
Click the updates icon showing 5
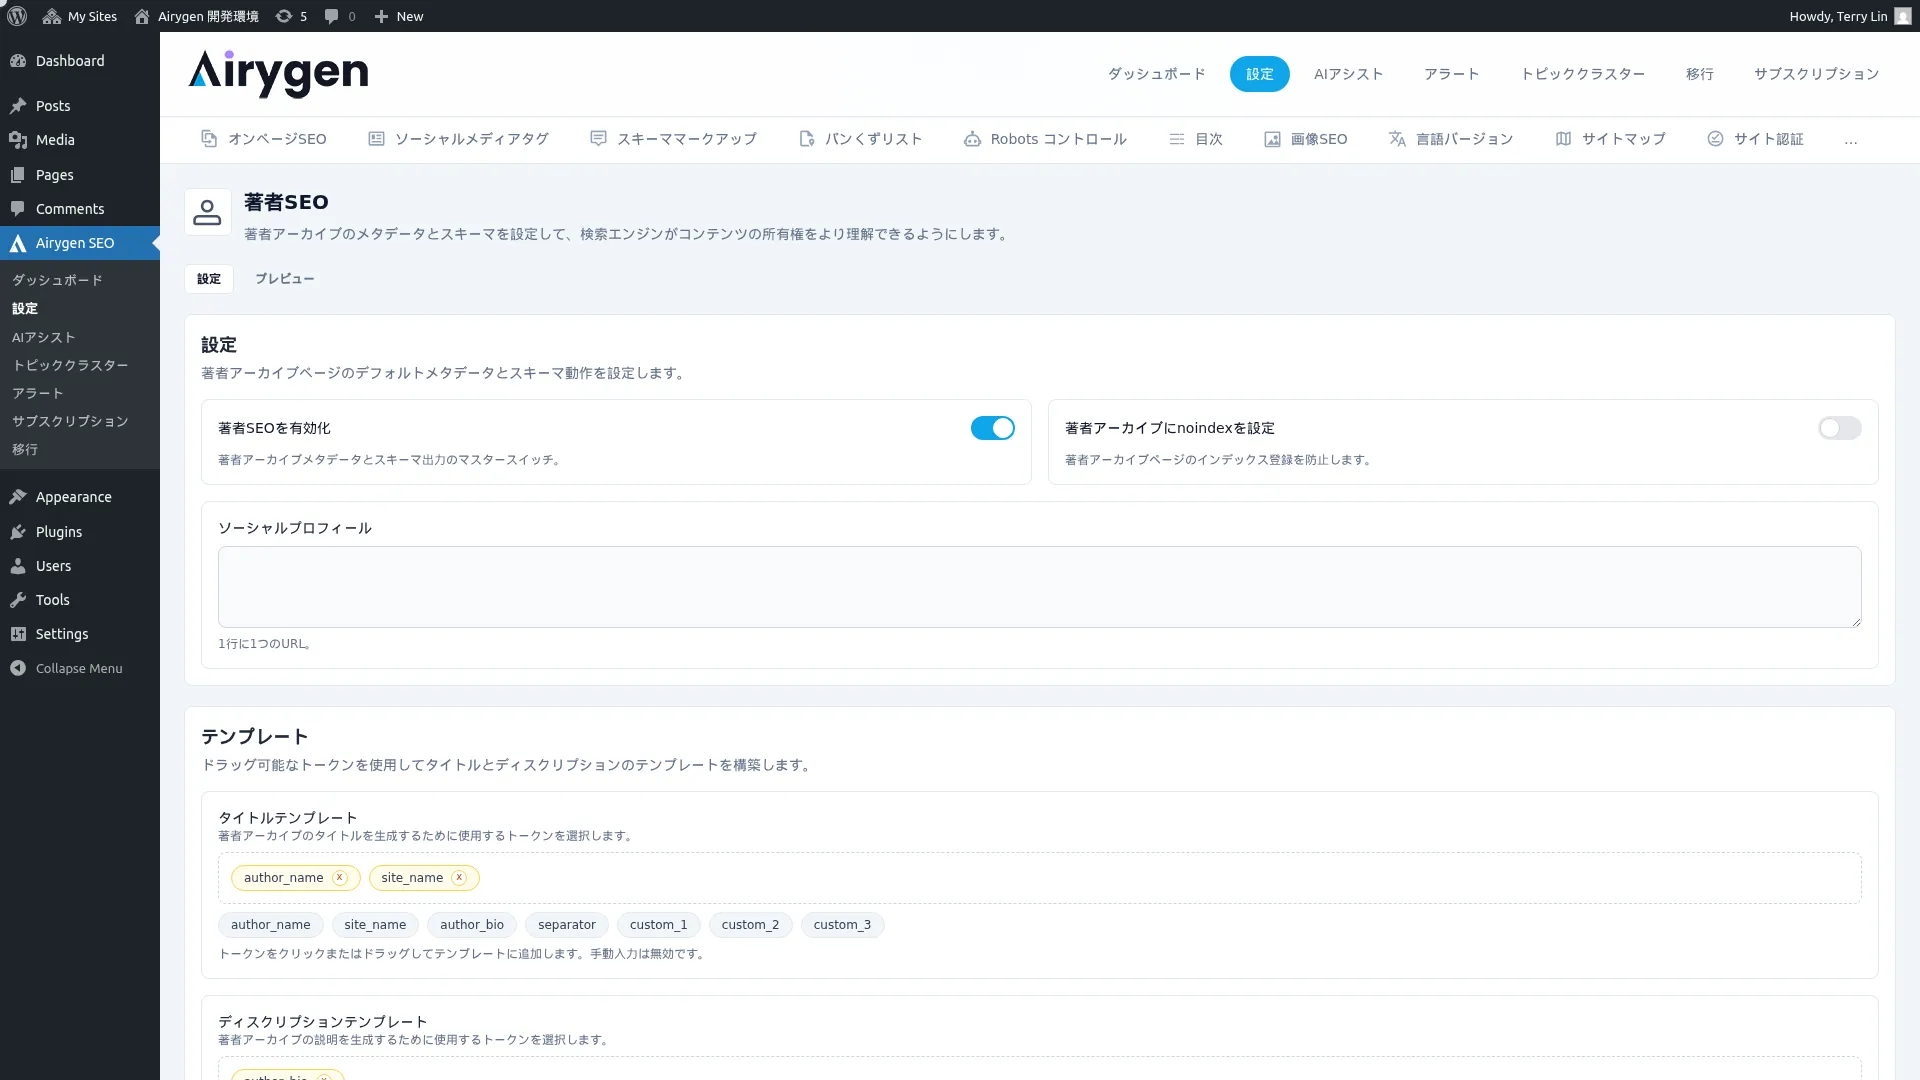[x=291, y=16]
